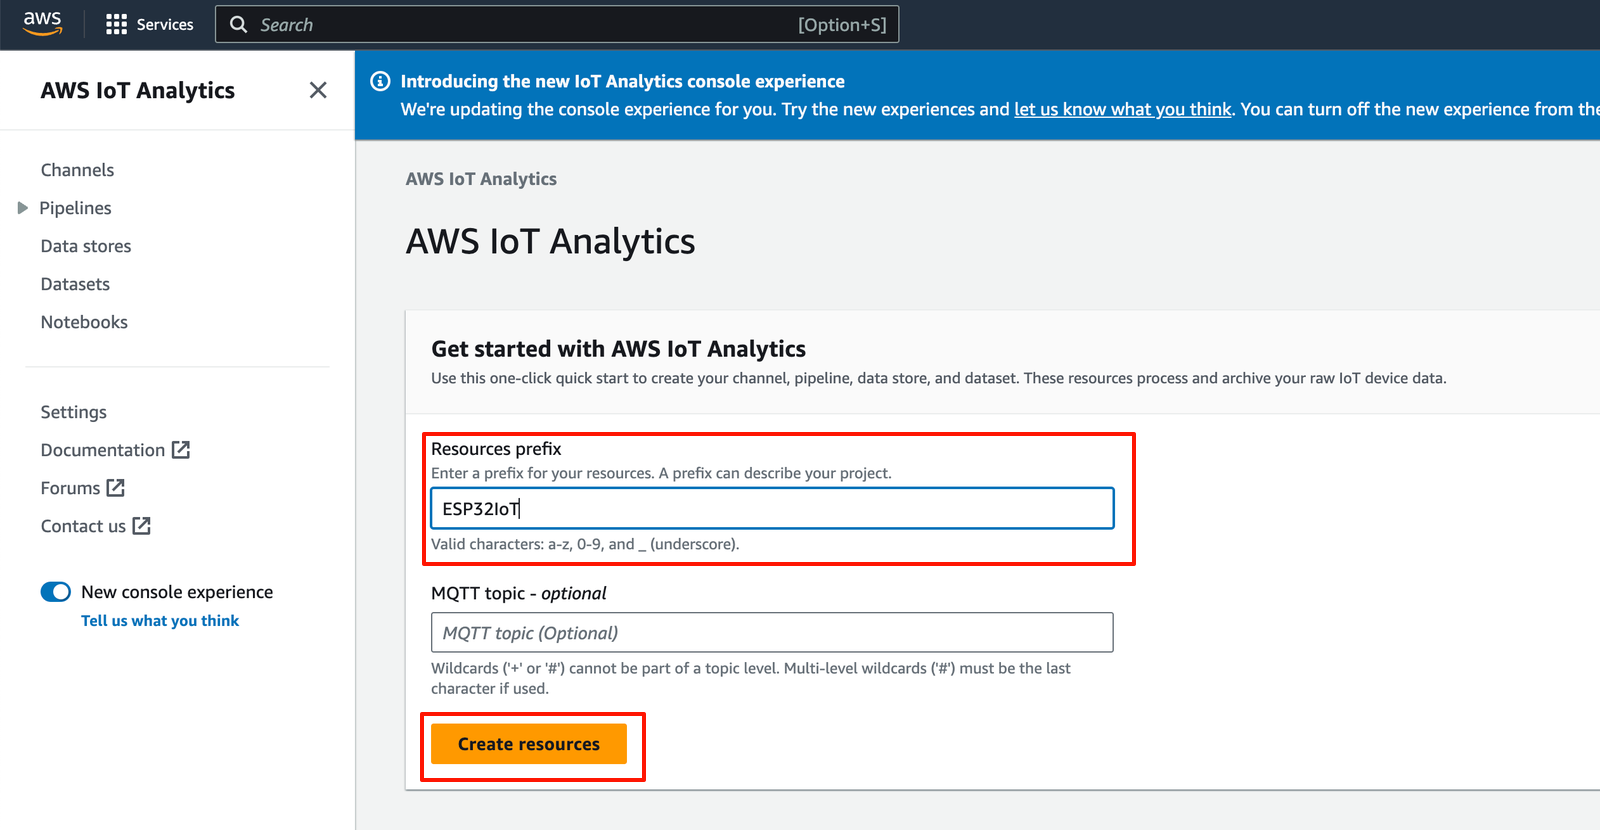Click the AWS logo home icon
The height and width of the screenshot is (830, 1600).
click(43, 24)
